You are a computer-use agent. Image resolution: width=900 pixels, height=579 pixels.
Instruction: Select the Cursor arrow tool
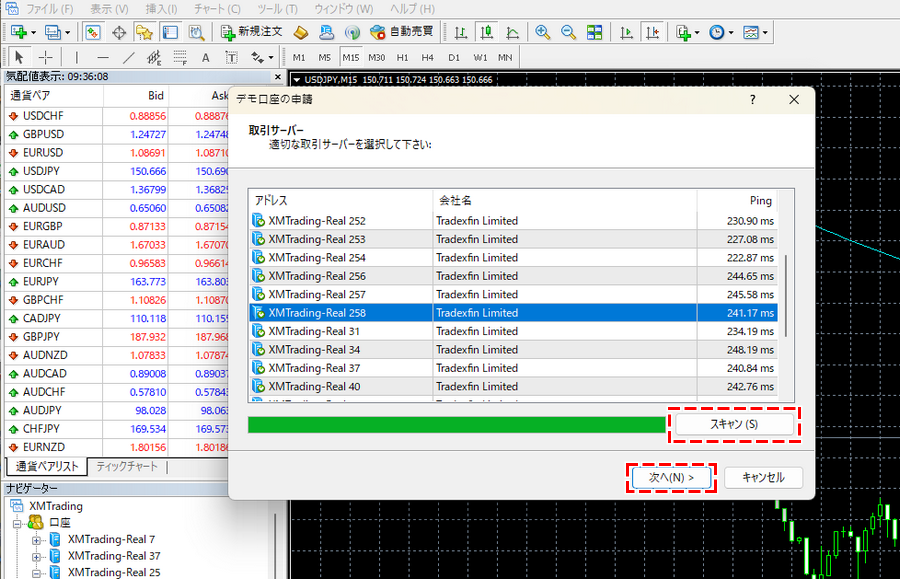19,57
